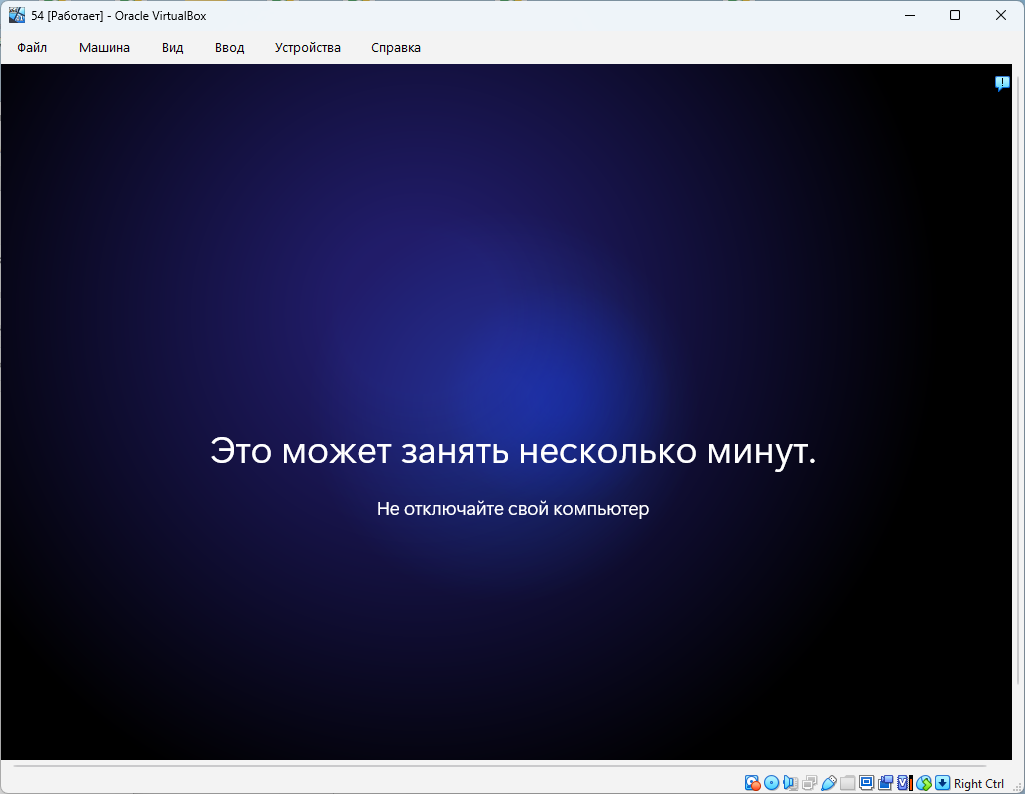Open the network adapters indicator
This screenshot has width=1025, height=794.
[809, 783]
